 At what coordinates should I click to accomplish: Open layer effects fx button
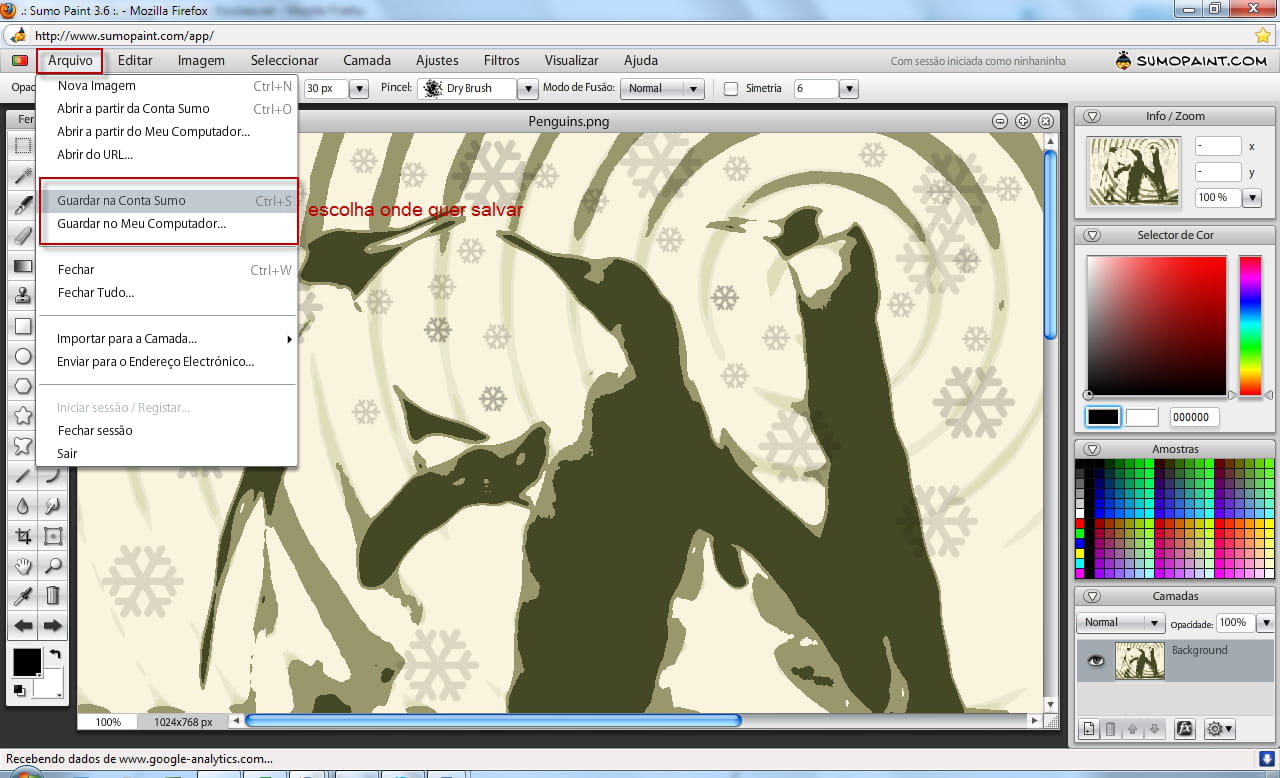point(1185,729)
